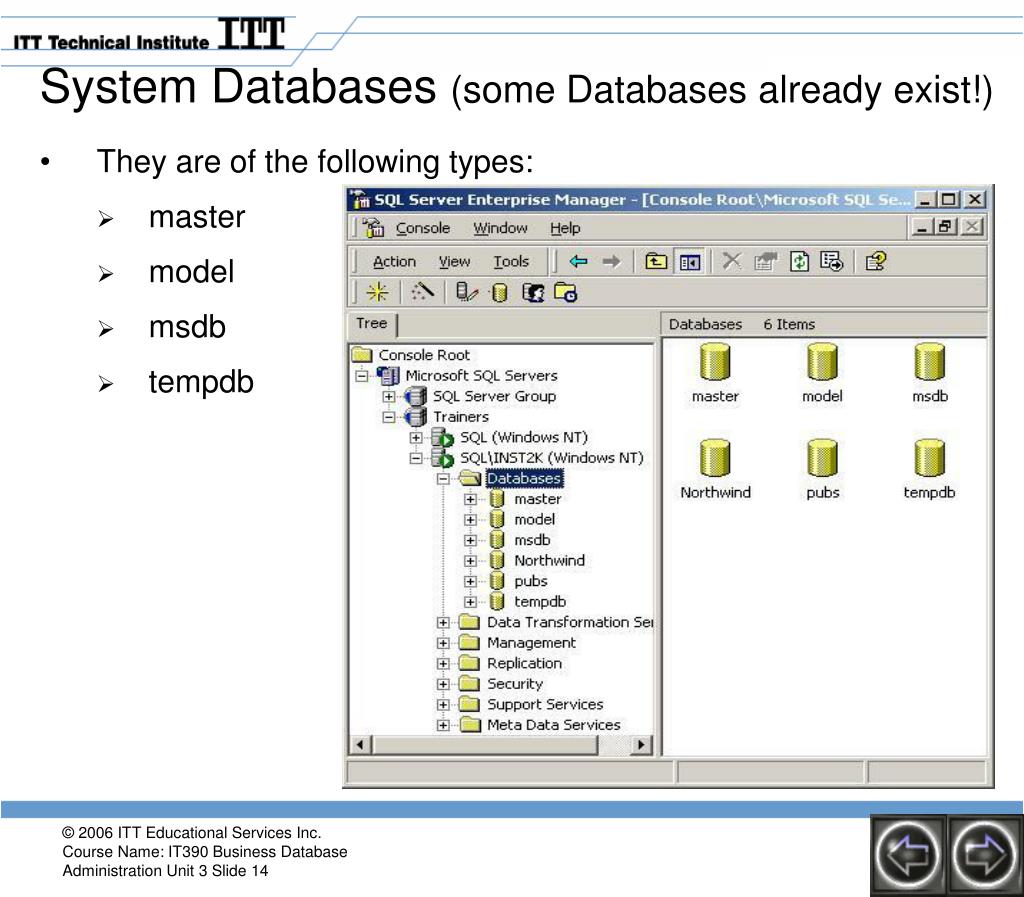Screen dimensions: 1024x897
Task: Select tempdb database in the tree
Action: click(x=539, y=602)
